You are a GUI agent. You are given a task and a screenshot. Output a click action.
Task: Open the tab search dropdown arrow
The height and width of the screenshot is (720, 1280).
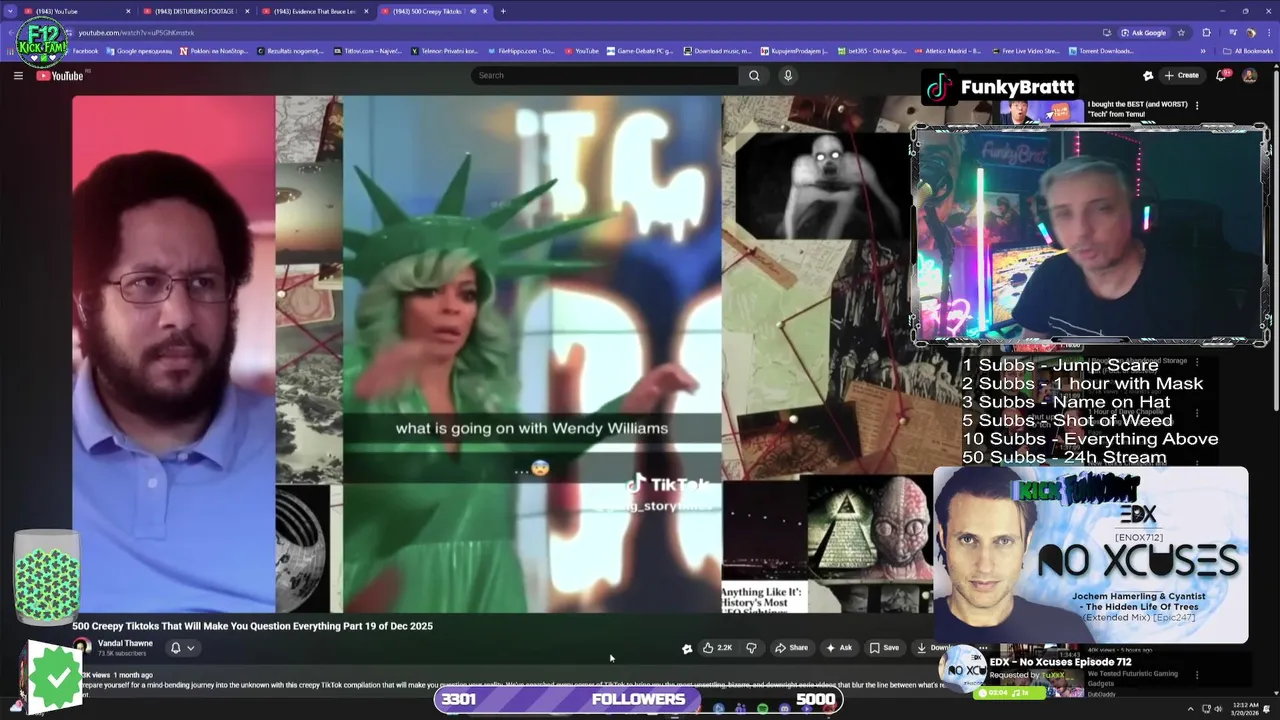coord(9,11)
